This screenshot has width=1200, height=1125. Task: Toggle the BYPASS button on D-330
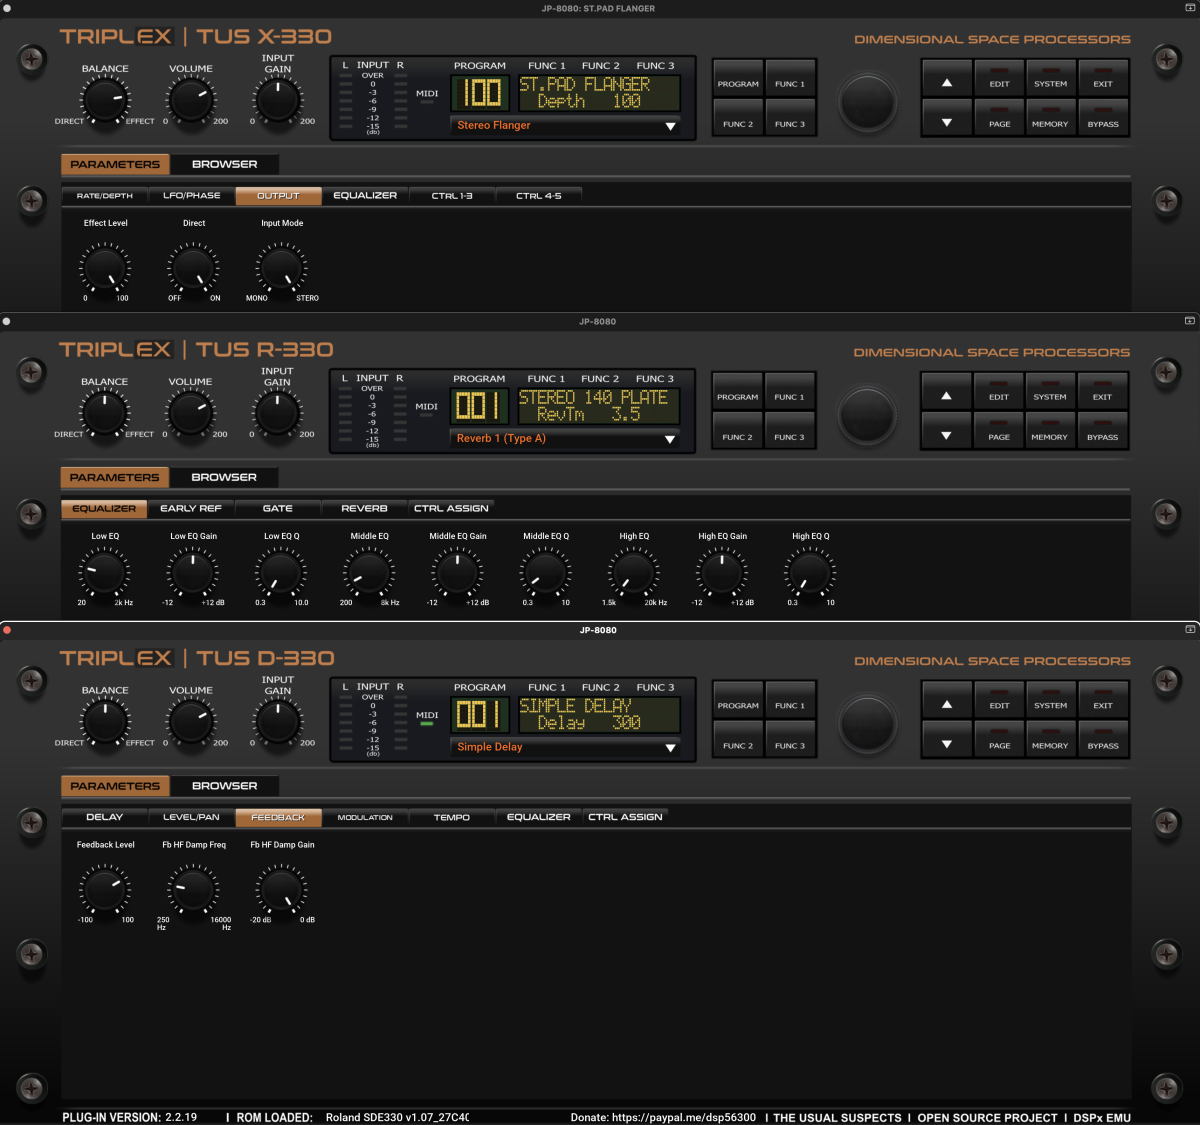1103,740
